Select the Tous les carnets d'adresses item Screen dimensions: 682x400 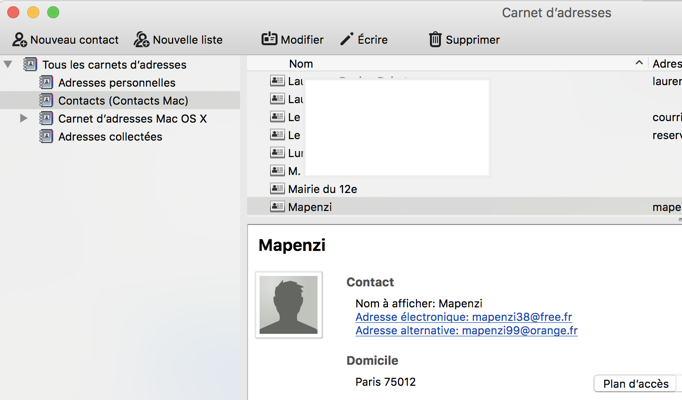(114, 65)
